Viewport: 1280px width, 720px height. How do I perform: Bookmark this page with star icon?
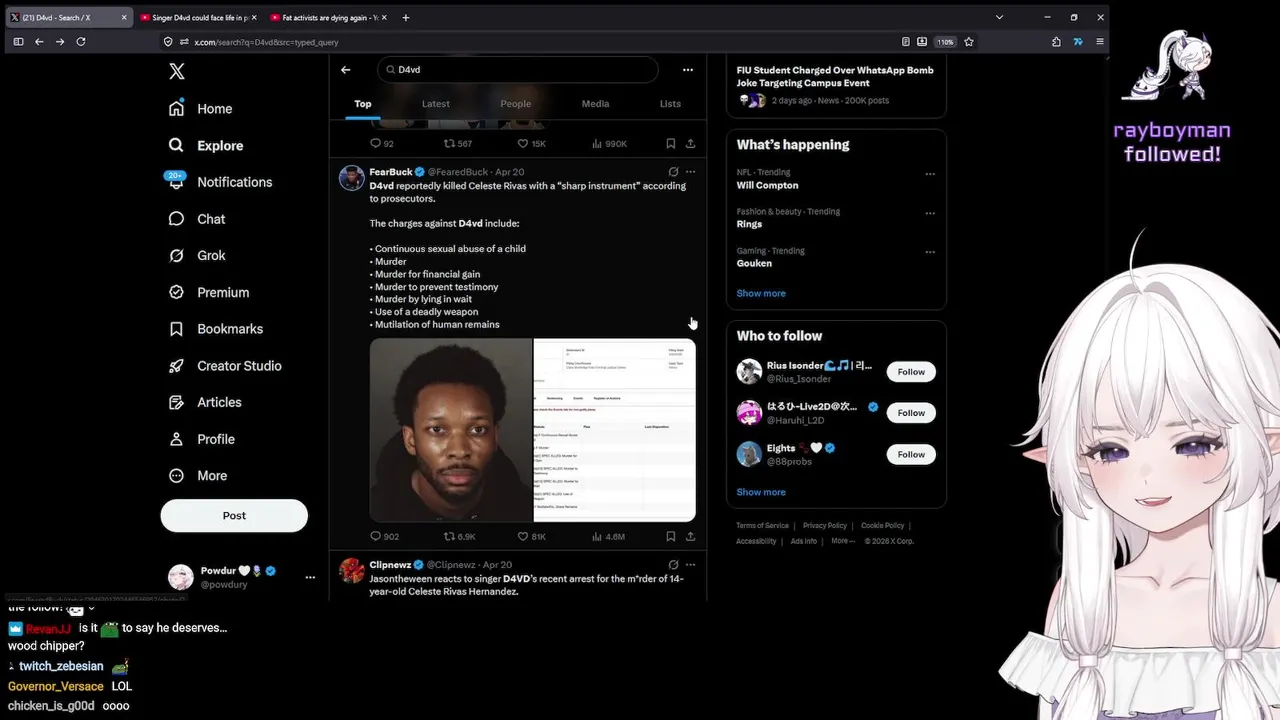coord(969,42)
